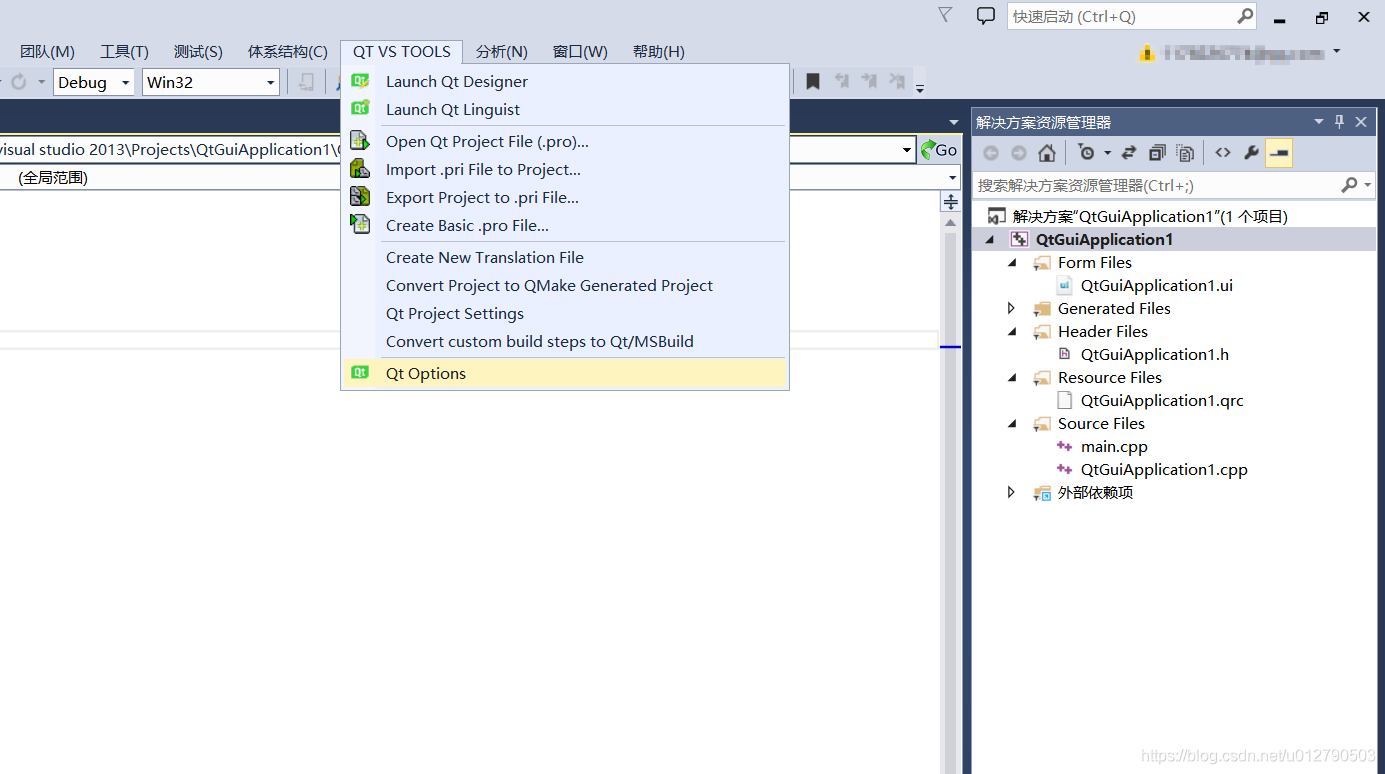Toggle the highlighted Preview Selected Items icon

1279,153
